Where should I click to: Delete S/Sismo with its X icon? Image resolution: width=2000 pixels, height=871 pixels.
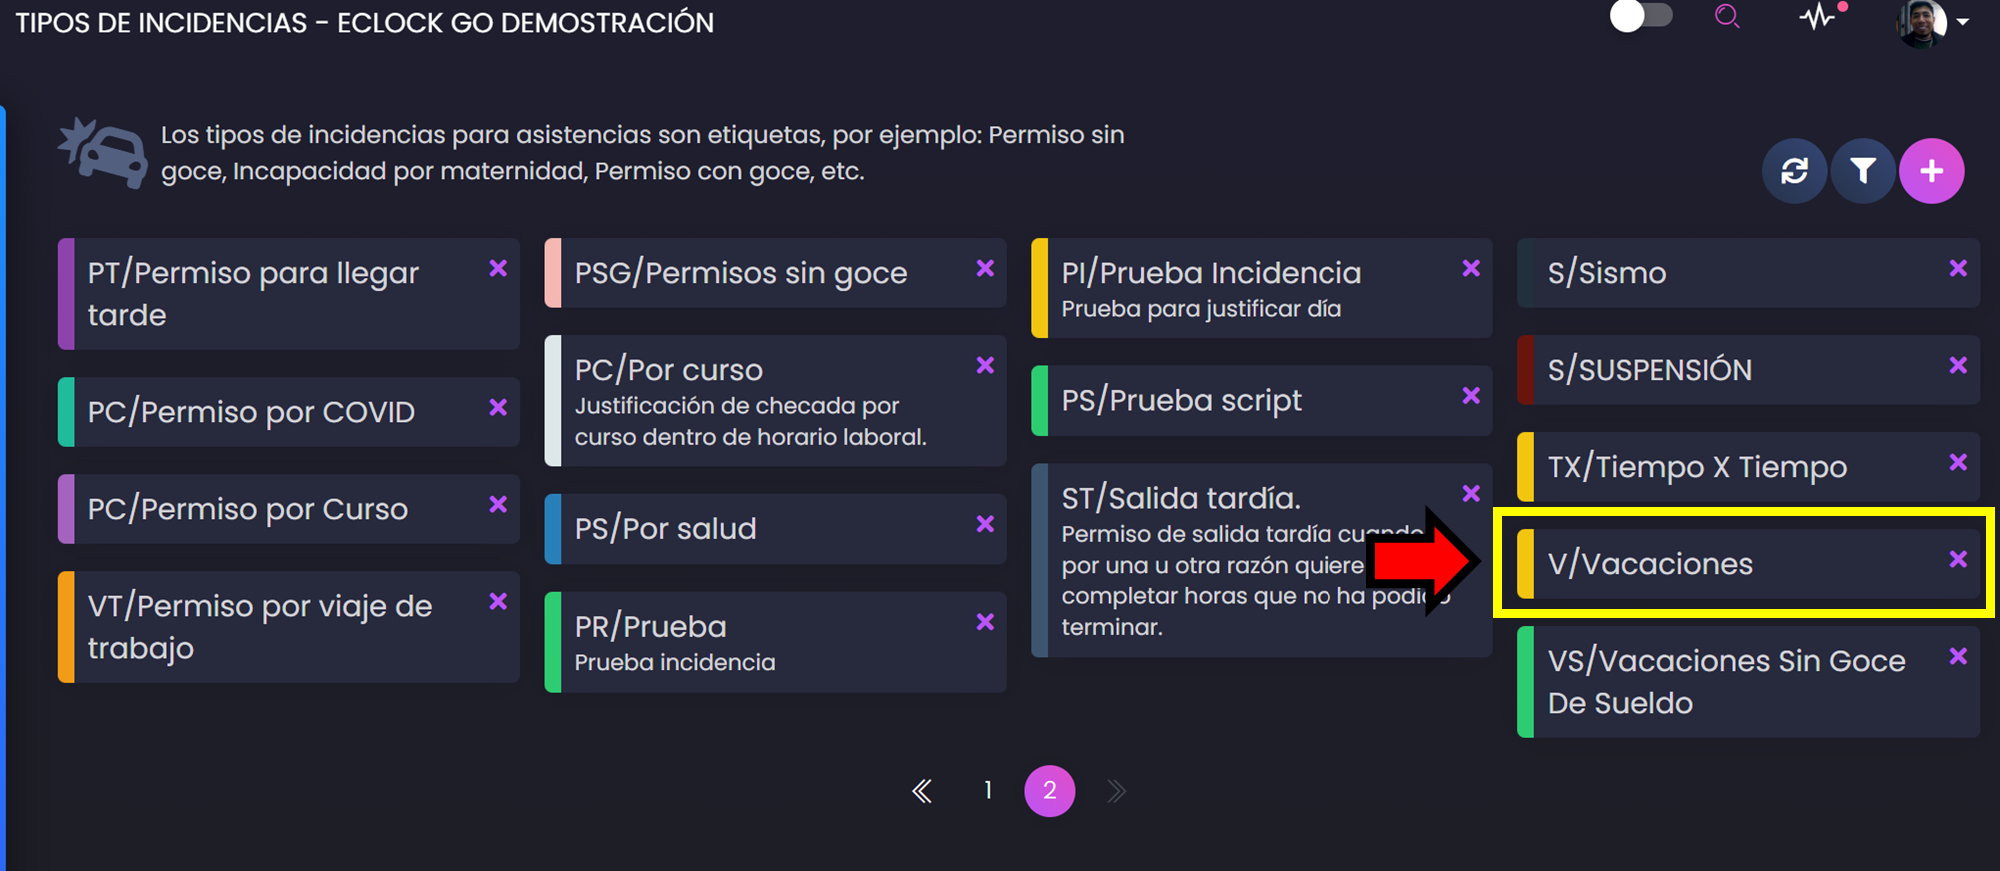(x=1958, y=268)
